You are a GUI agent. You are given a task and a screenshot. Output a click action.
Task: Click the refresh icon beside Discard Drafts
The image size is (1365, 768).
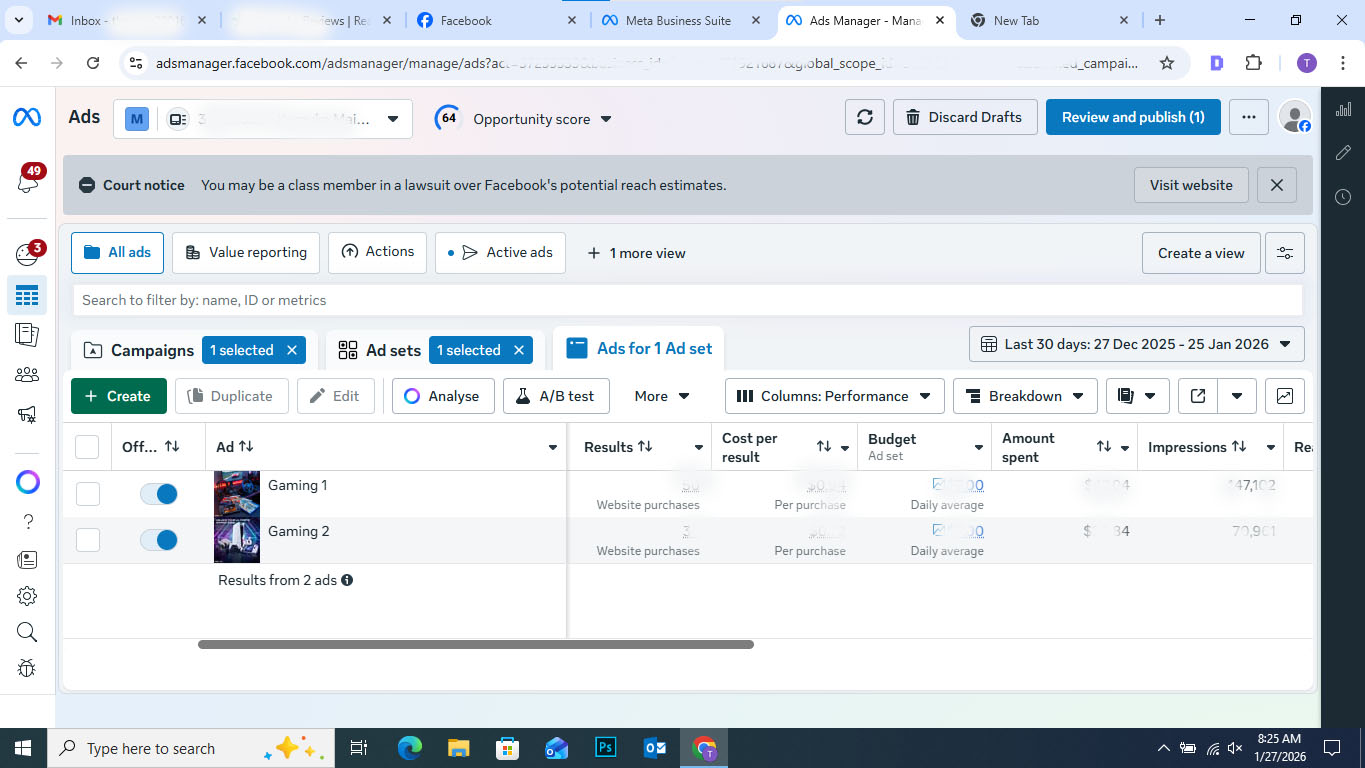point(864,117)
